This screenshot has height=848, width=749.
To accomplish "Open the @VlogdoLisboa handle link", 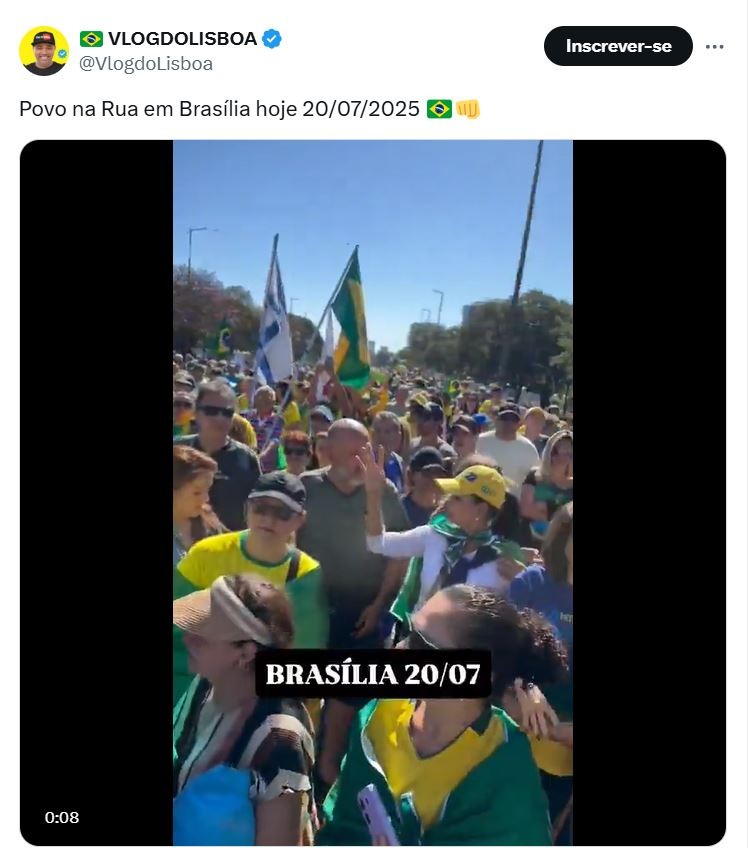I will 146,64.
